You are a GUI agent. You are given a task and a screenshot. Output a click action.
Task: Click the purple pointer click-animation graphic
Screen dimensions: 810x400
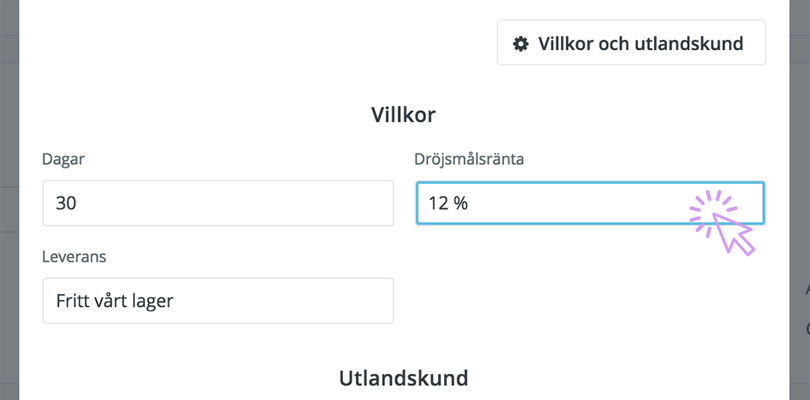pyautogui.click(x=722, y=222)
